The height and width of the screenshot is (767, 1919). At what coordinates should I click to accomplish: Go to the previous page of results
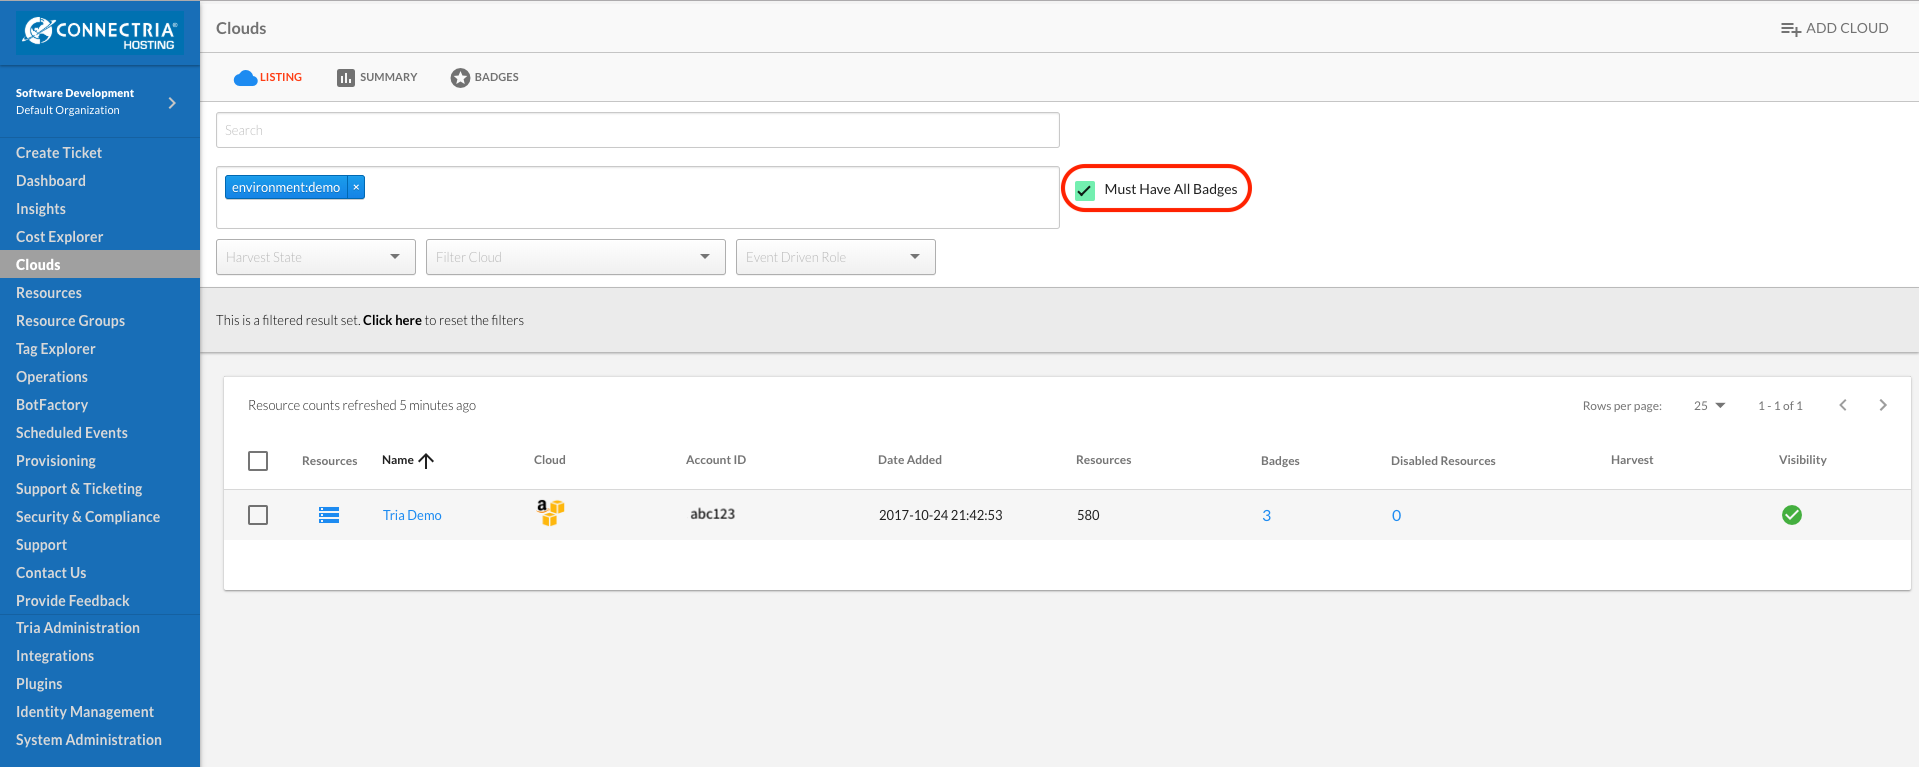1843,405
